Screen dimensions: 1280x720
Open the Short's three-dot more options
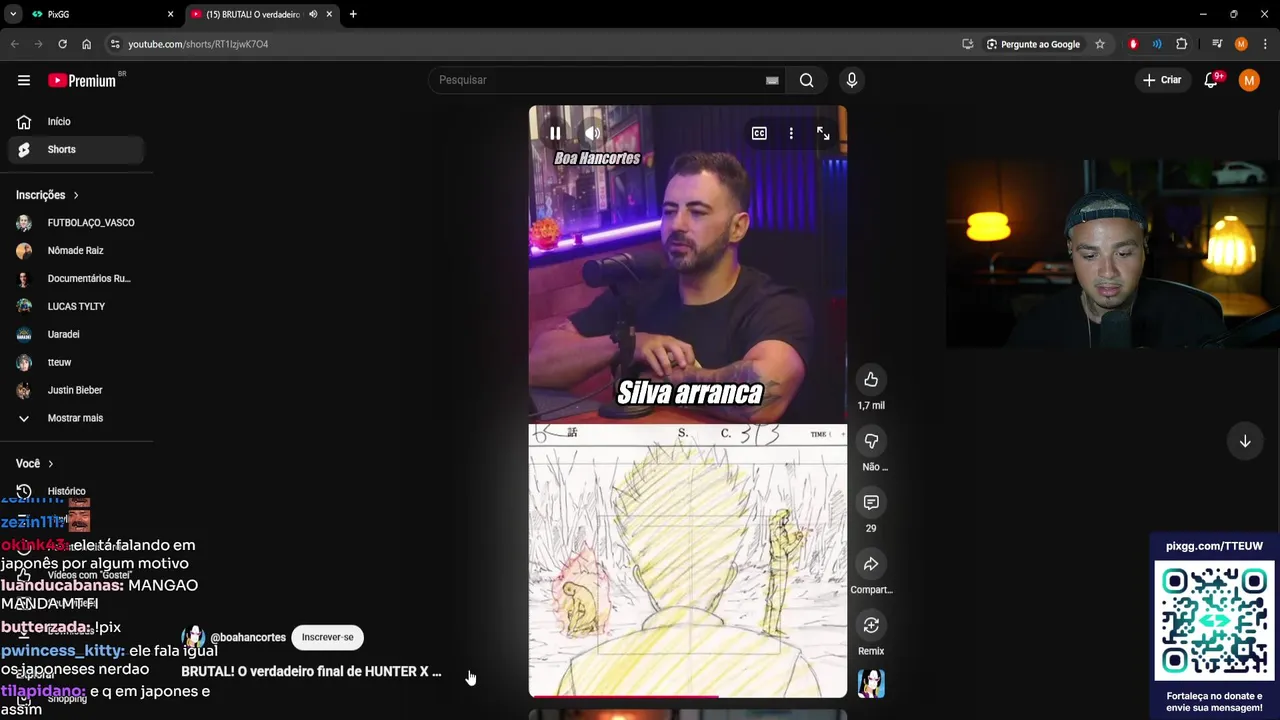tap(791, 133)
